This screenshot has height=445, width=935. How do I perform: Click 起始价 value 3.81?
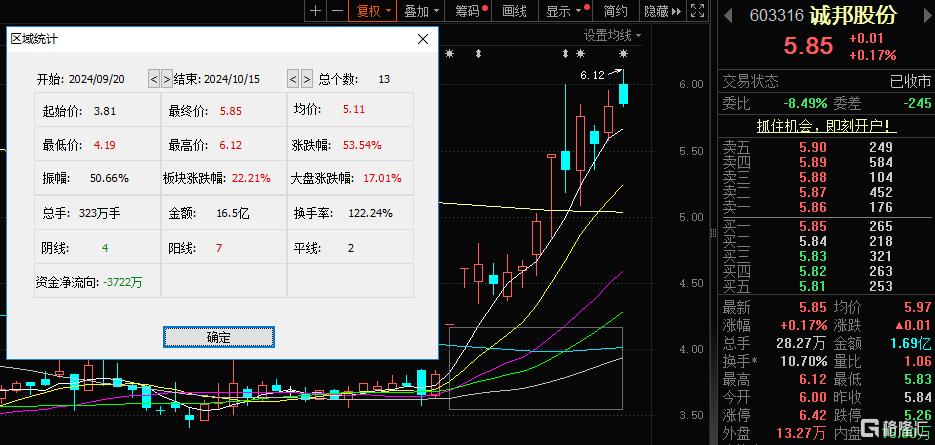105,111
